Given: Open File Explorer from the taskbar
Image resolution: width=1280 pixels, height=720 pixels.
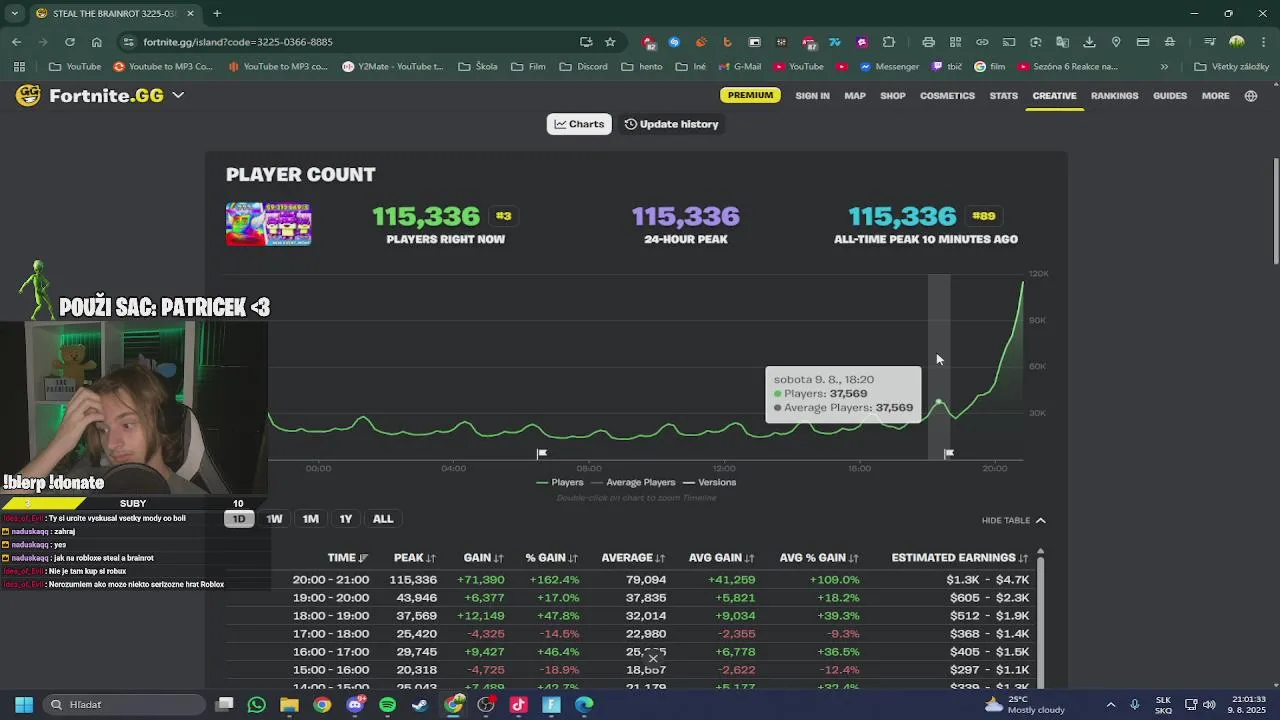Looking at the screenshot, I should [x=289, y=704].
